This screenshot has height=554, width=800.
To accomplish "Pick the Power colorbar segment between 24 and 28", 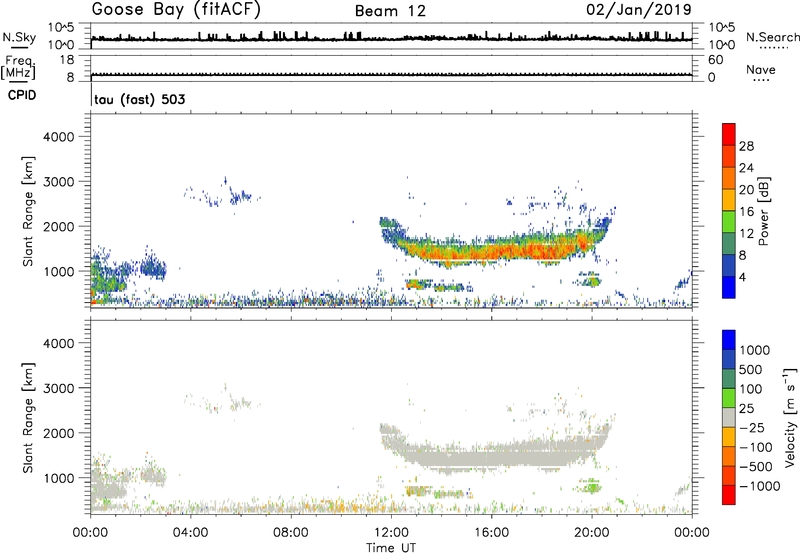I will (729, 156).
